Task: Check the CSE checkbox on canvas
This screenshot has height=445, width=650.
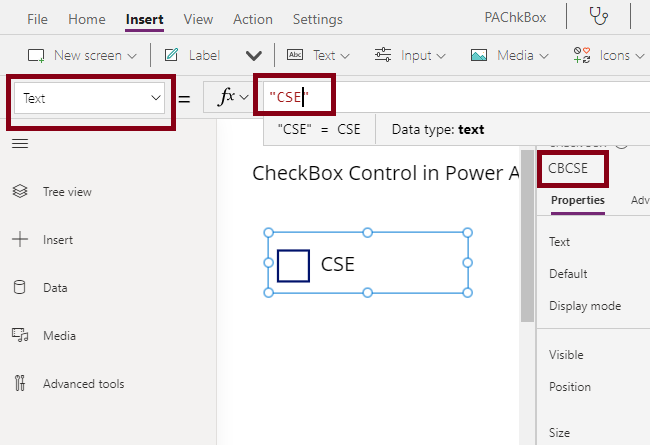Action: 293,266
